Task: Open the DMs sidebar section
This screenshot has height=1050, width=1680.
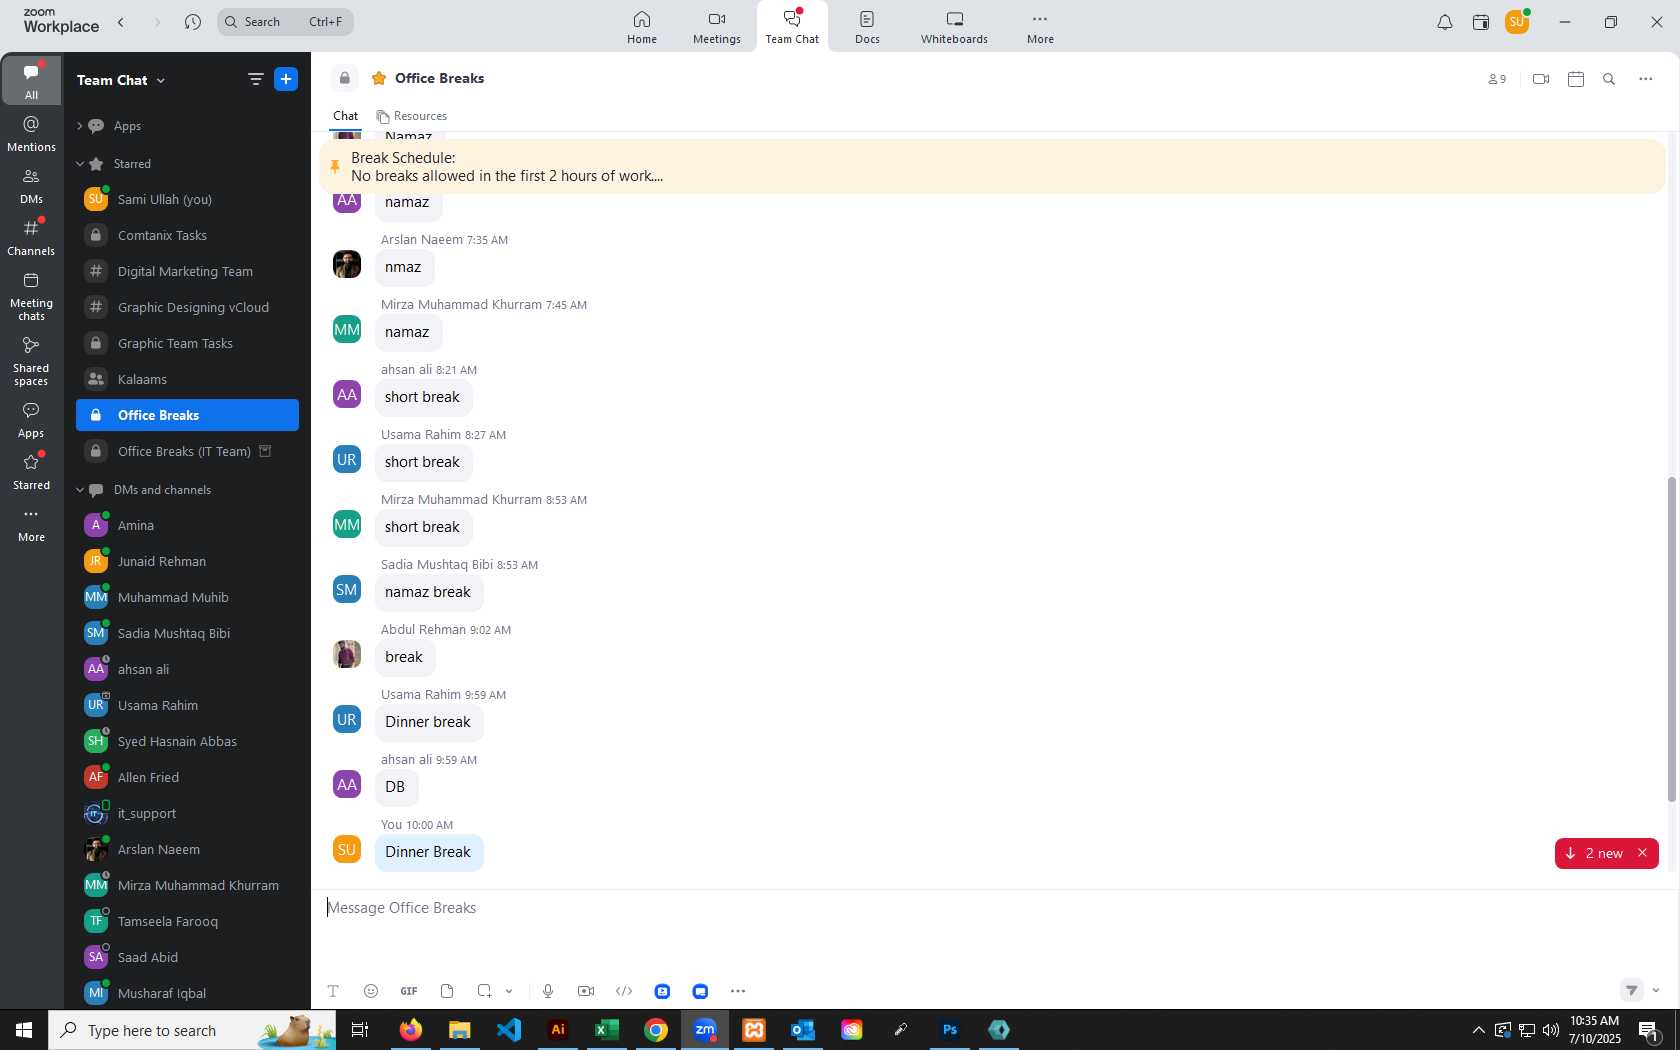Action: click(x=31, y=186)
